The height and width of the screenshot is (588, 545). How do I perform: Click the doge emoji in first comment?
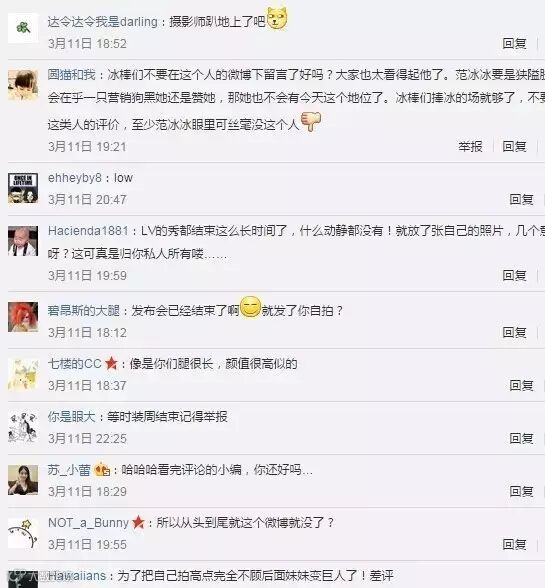[x=277, y=18]
